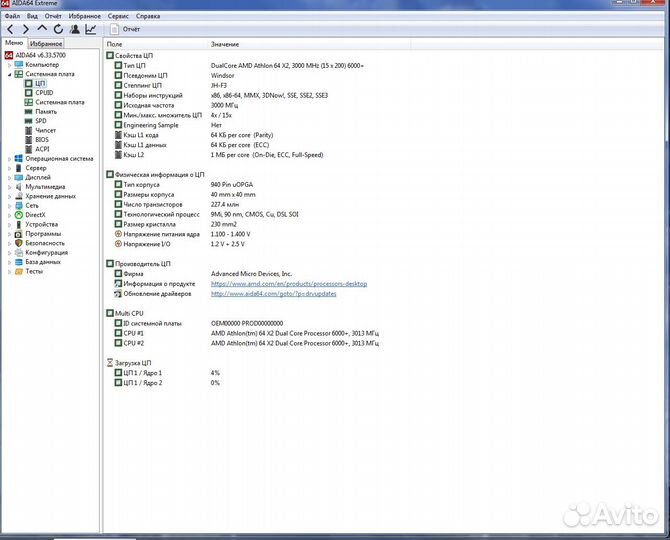
Task: Switch to the Избранное tab
Action: [x=46, y=44]
